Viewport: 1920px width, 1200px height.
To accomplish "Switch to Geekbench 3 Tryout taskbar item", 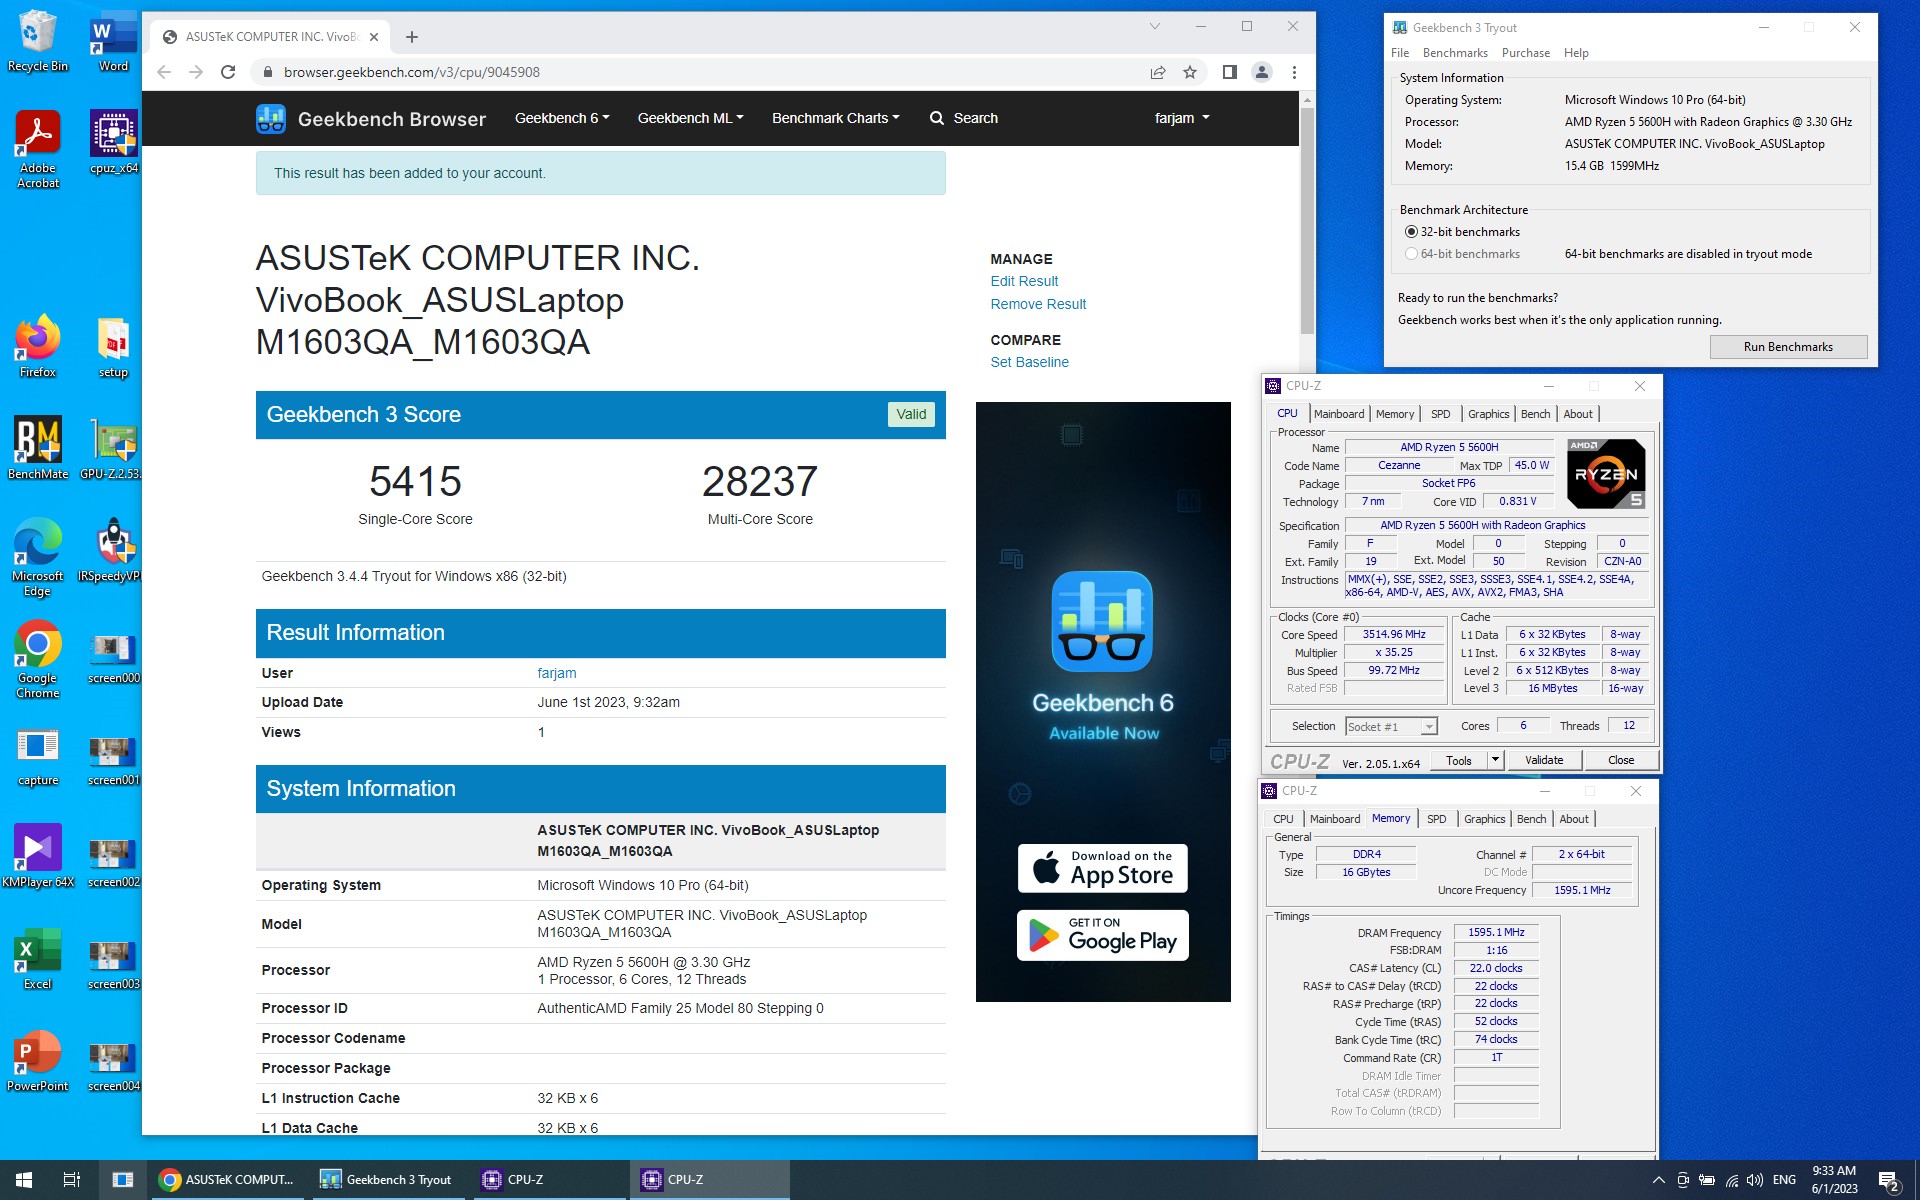I will tap(389, 1180).
